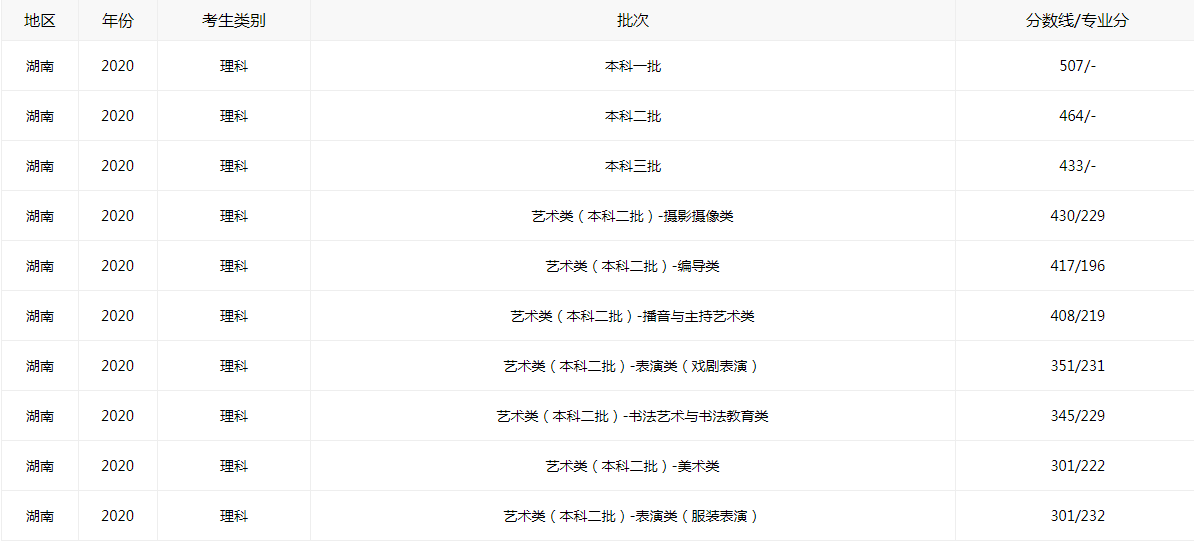Select the 美术类 art batch cell

[x=632, y=466]
